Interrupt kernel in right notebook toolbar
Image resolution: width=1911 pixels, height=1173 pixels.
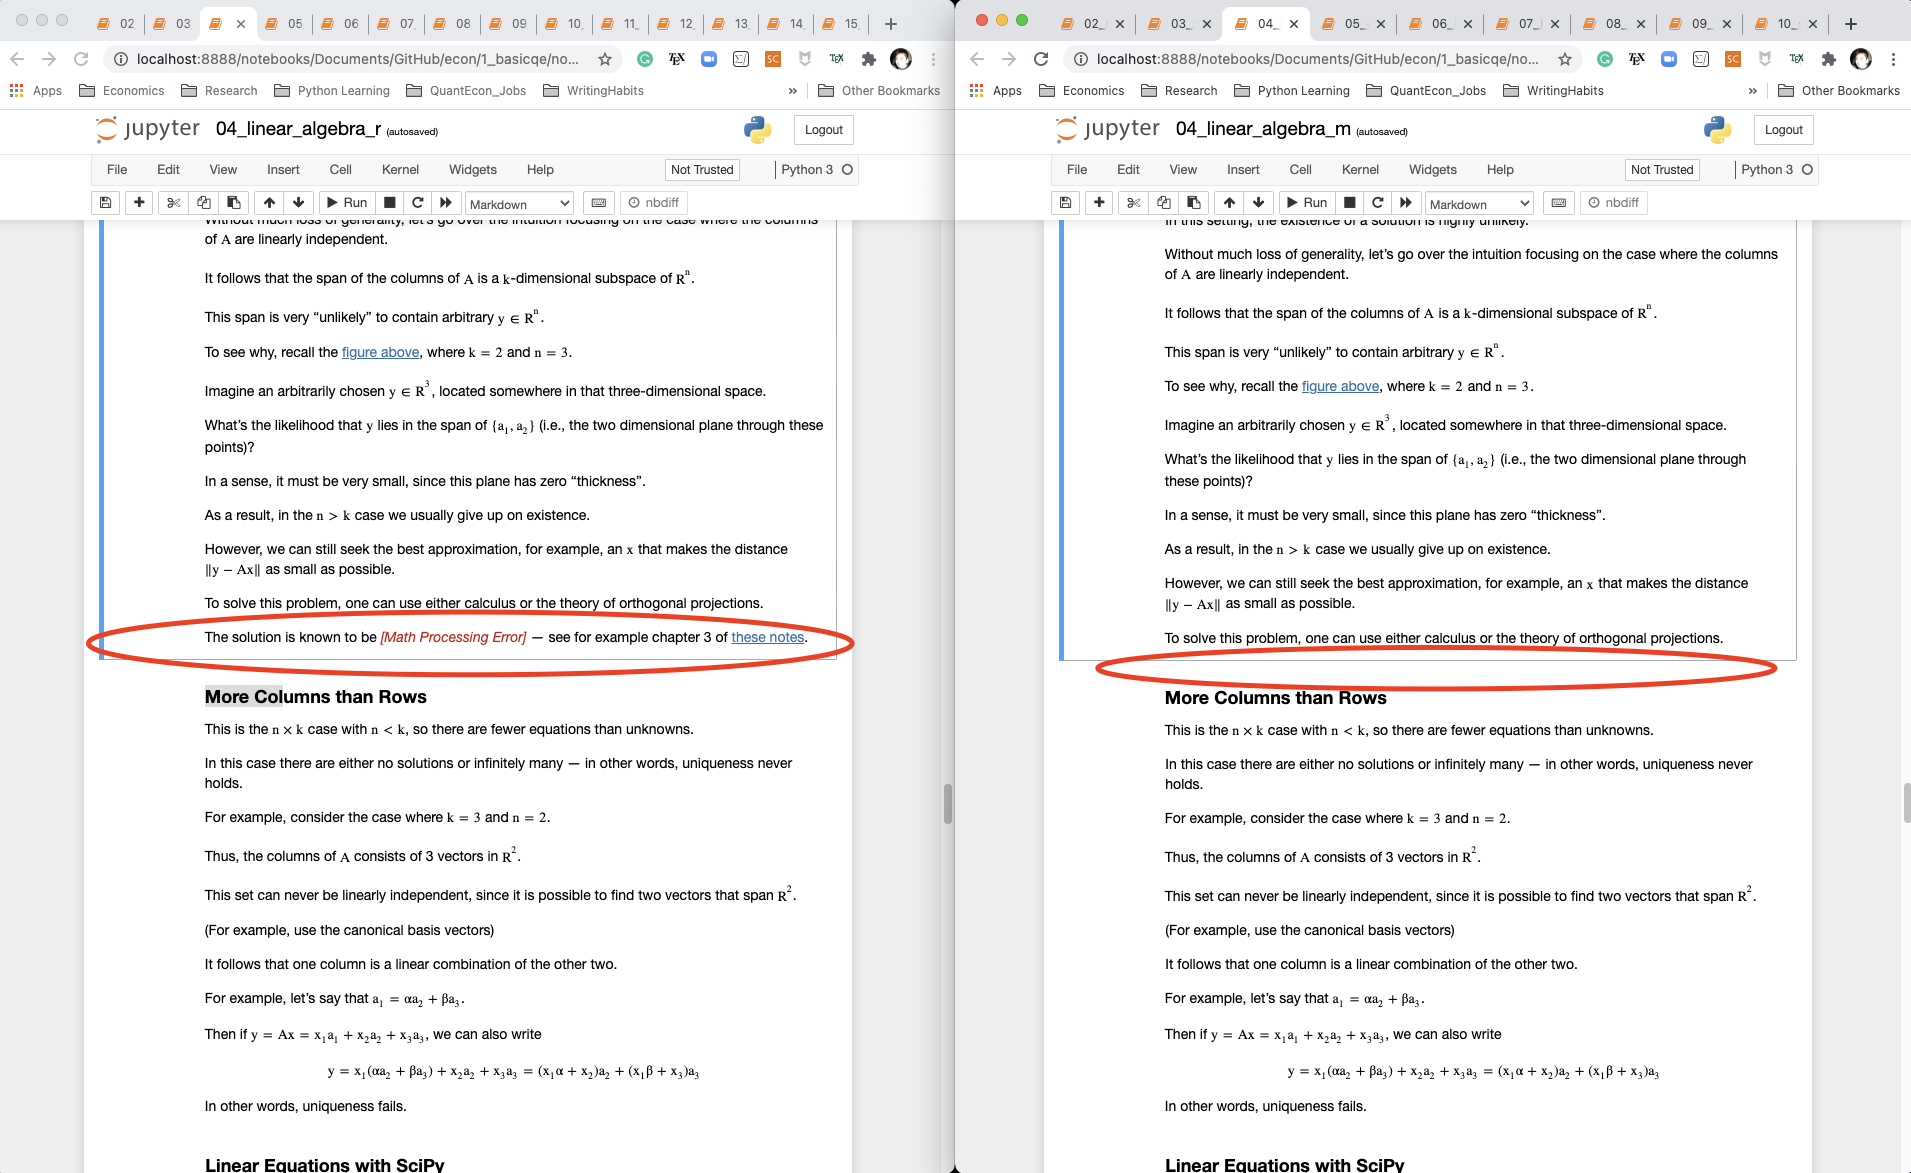[x=1350, y=203]
